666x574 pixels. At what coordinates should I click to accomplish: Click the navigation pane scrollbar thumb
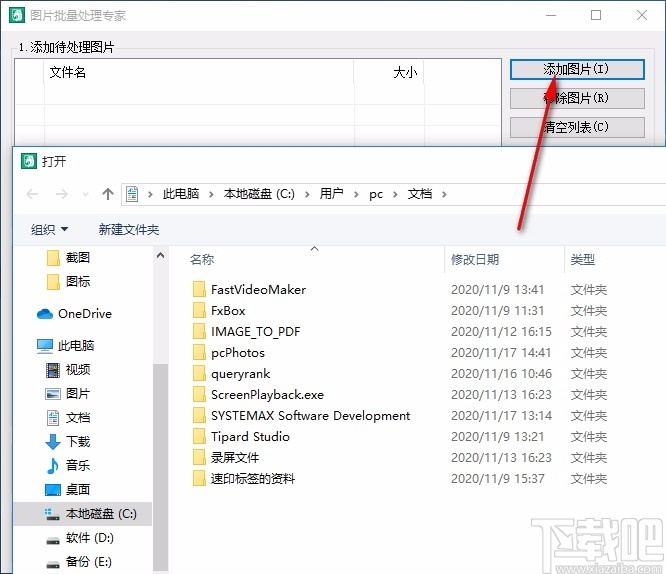point(161,467)
